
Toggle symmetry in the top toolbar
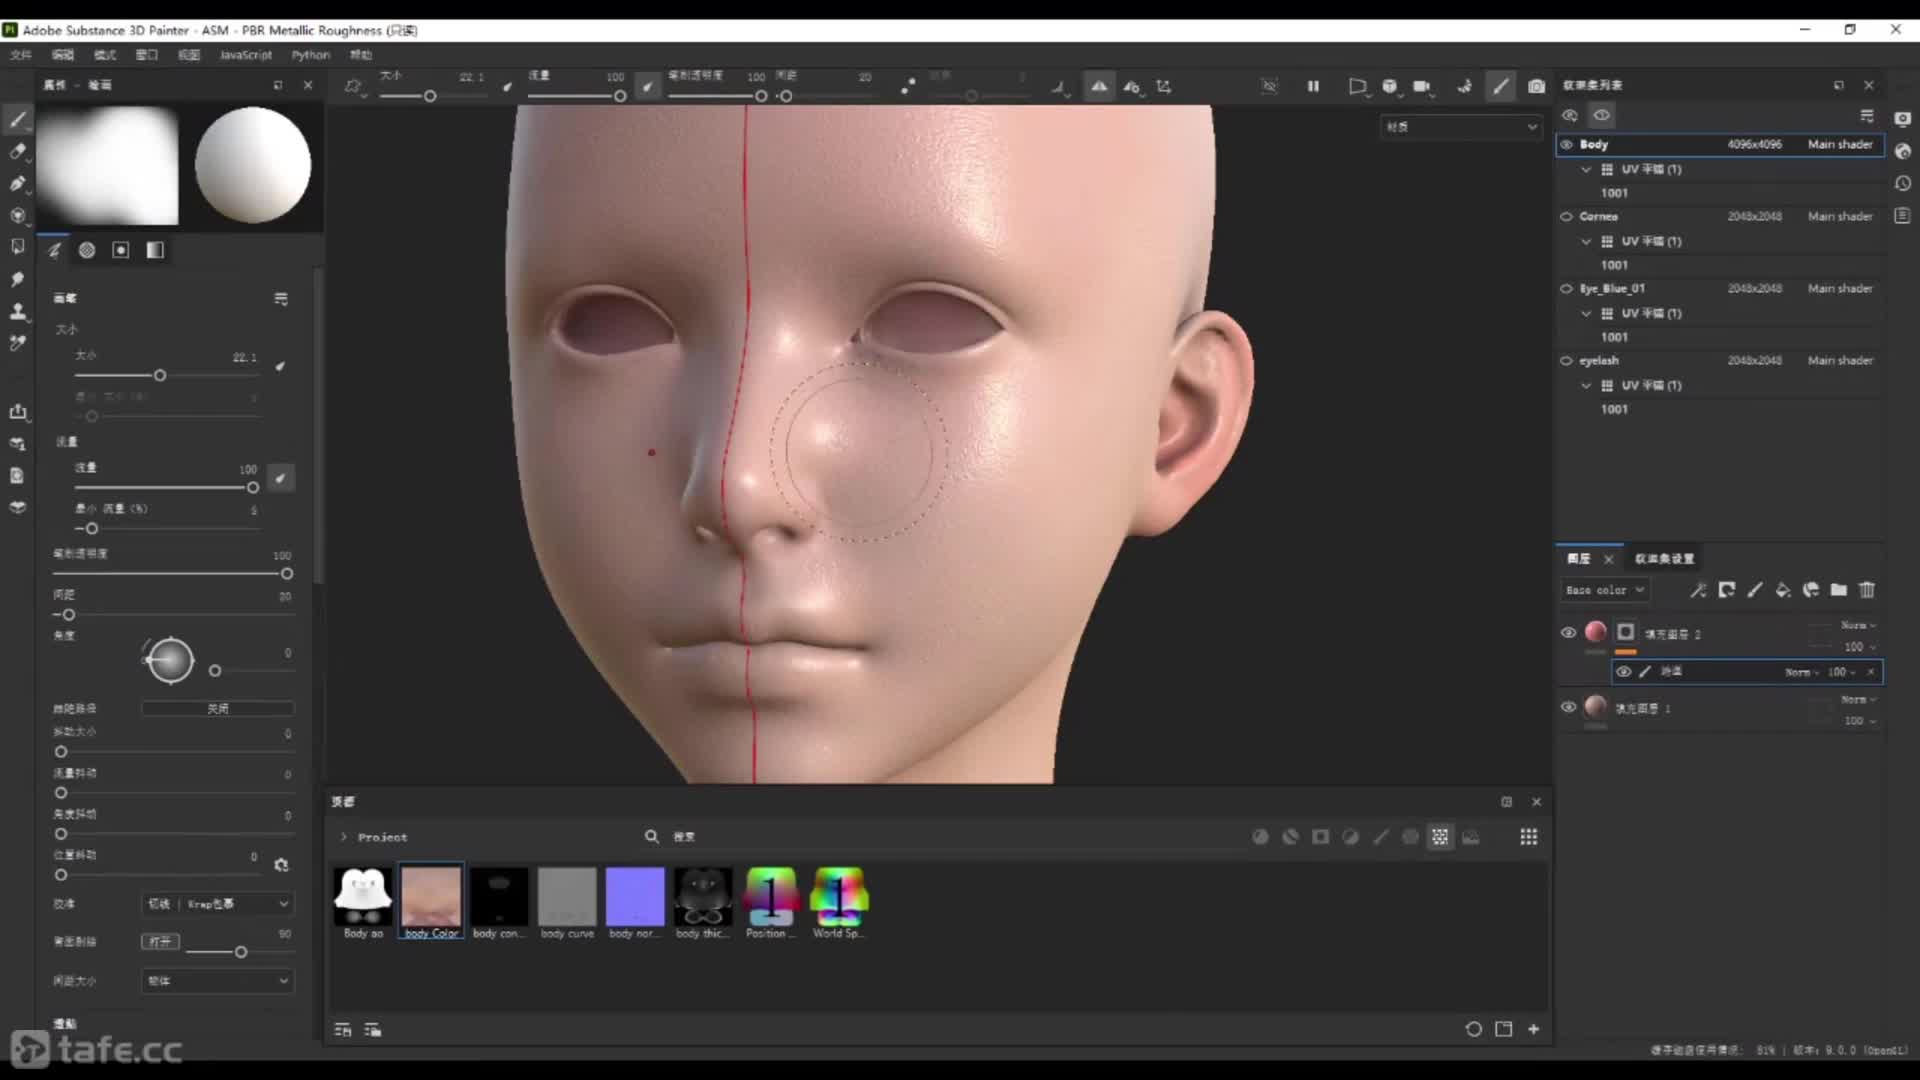pyautogui.click(x=1099, y=87)
